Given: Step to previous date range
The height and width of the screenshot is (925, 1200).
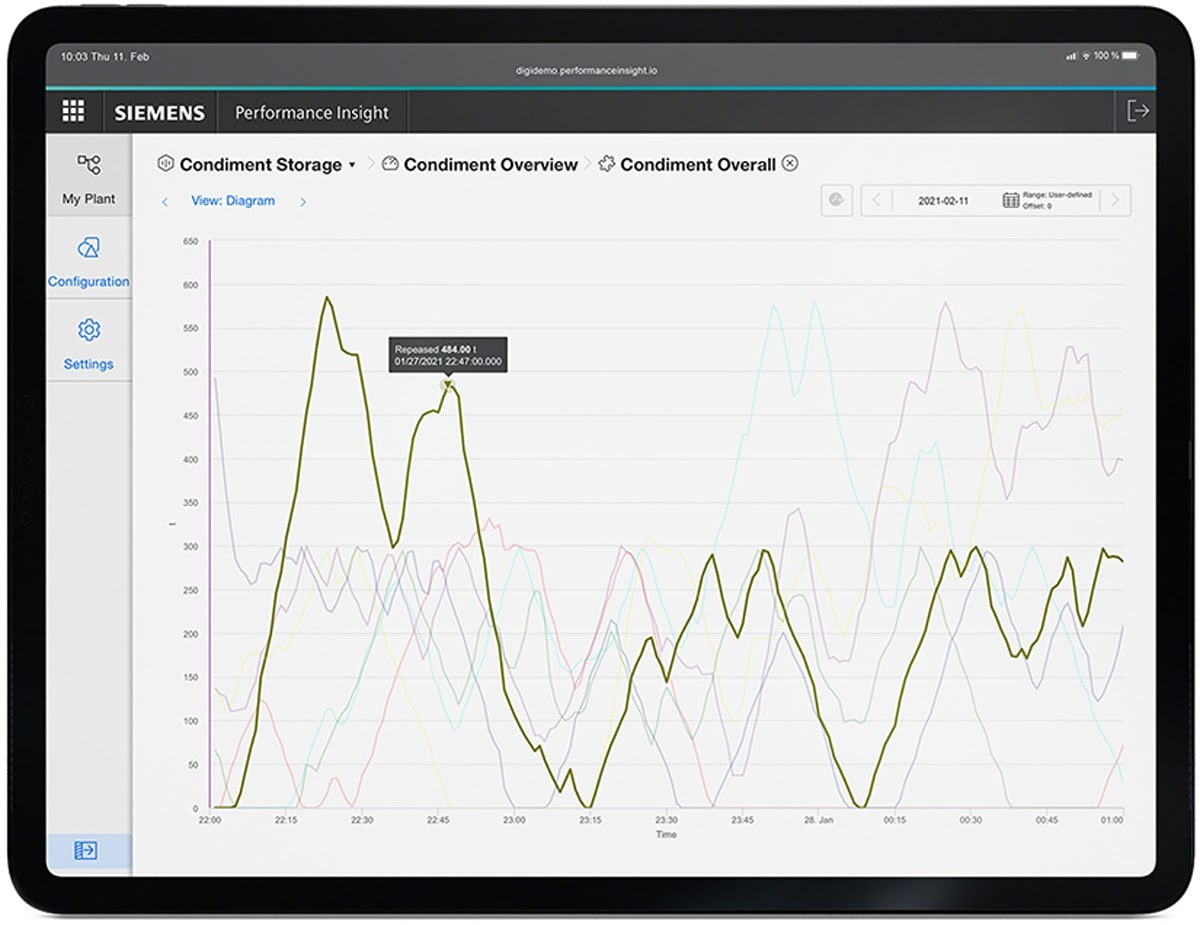Looking at the screenshot, I should [877, 200].
